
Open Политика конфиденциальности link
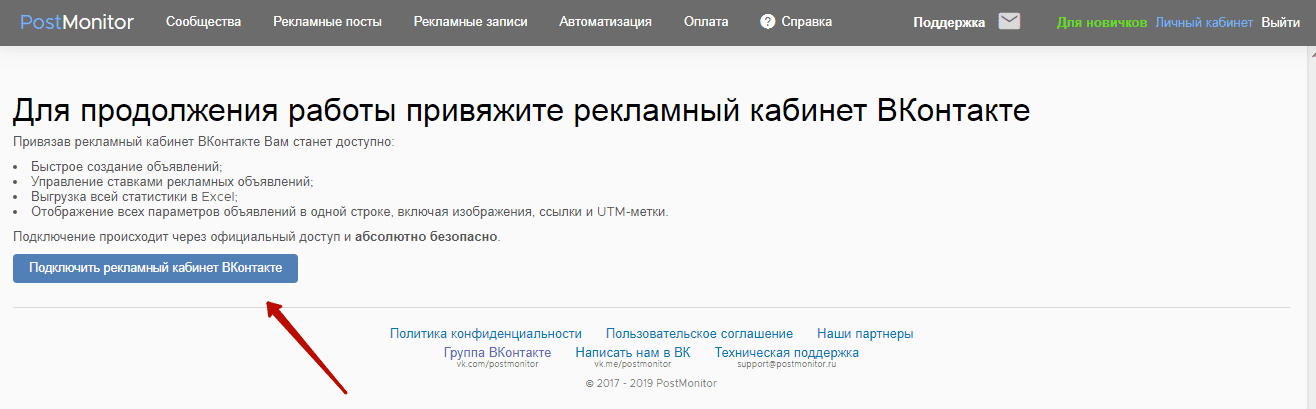[x=486, y=334]
